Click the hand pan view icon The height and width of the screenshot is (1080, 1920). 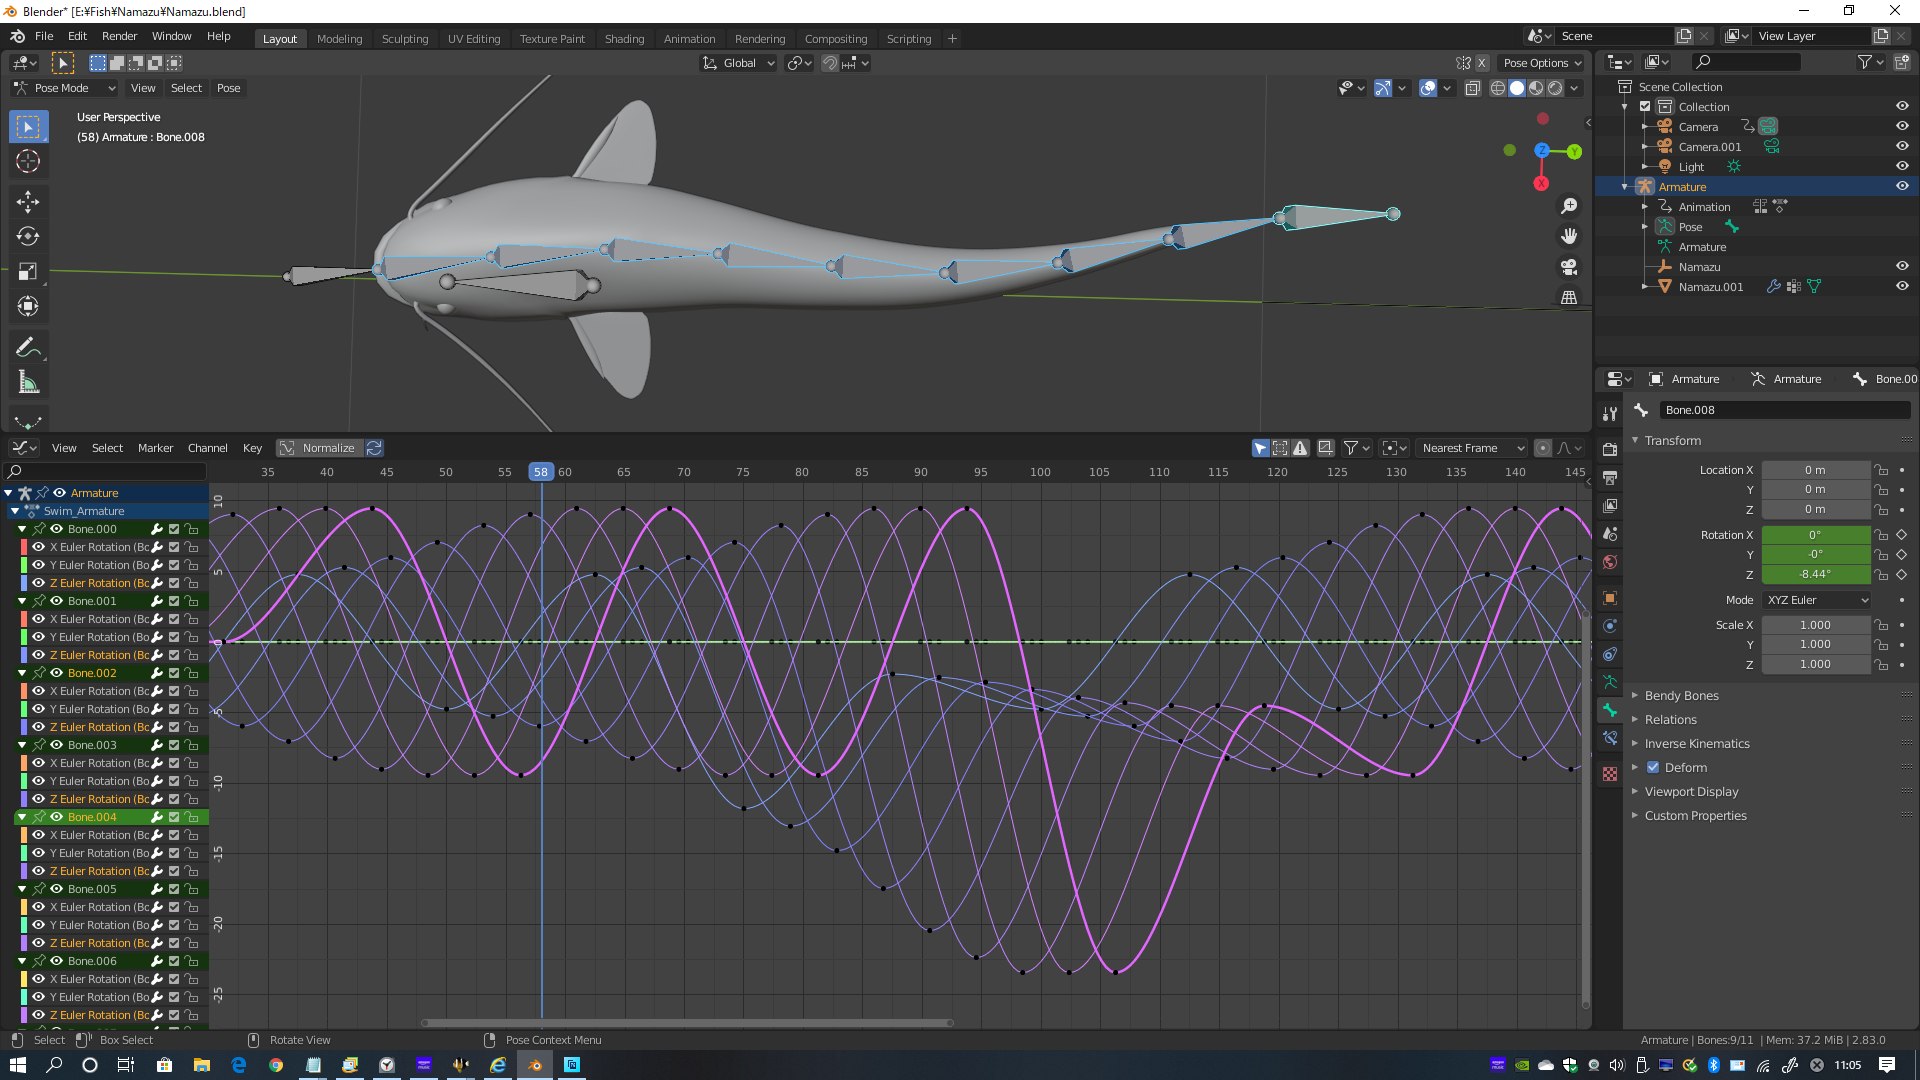point(1569,236)
